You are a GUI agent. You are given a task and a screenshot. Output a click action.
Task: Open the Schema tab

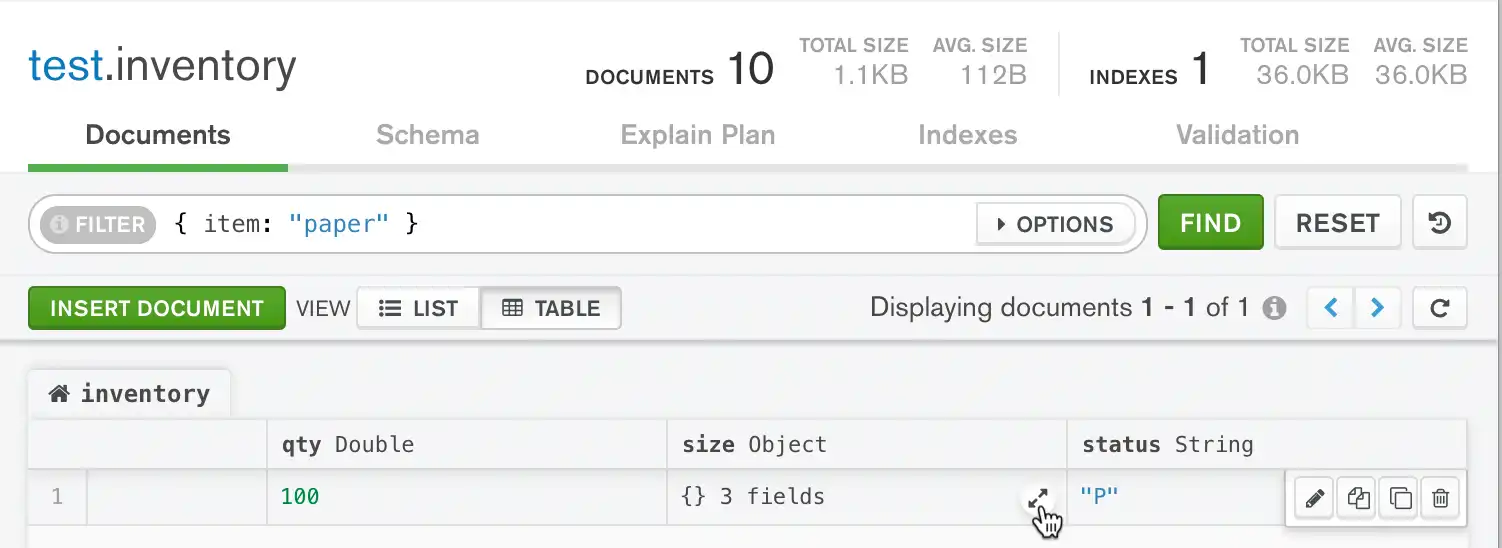pyautogui.click(x=427, y=135)
